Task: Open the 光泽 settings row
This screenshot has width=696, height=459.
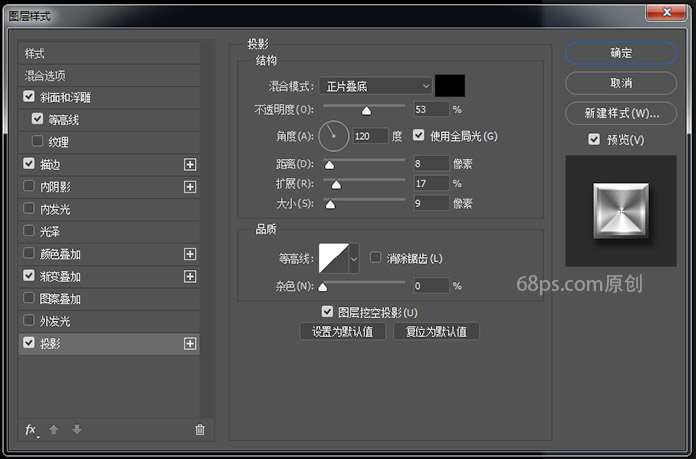Action: click(109, 232)
